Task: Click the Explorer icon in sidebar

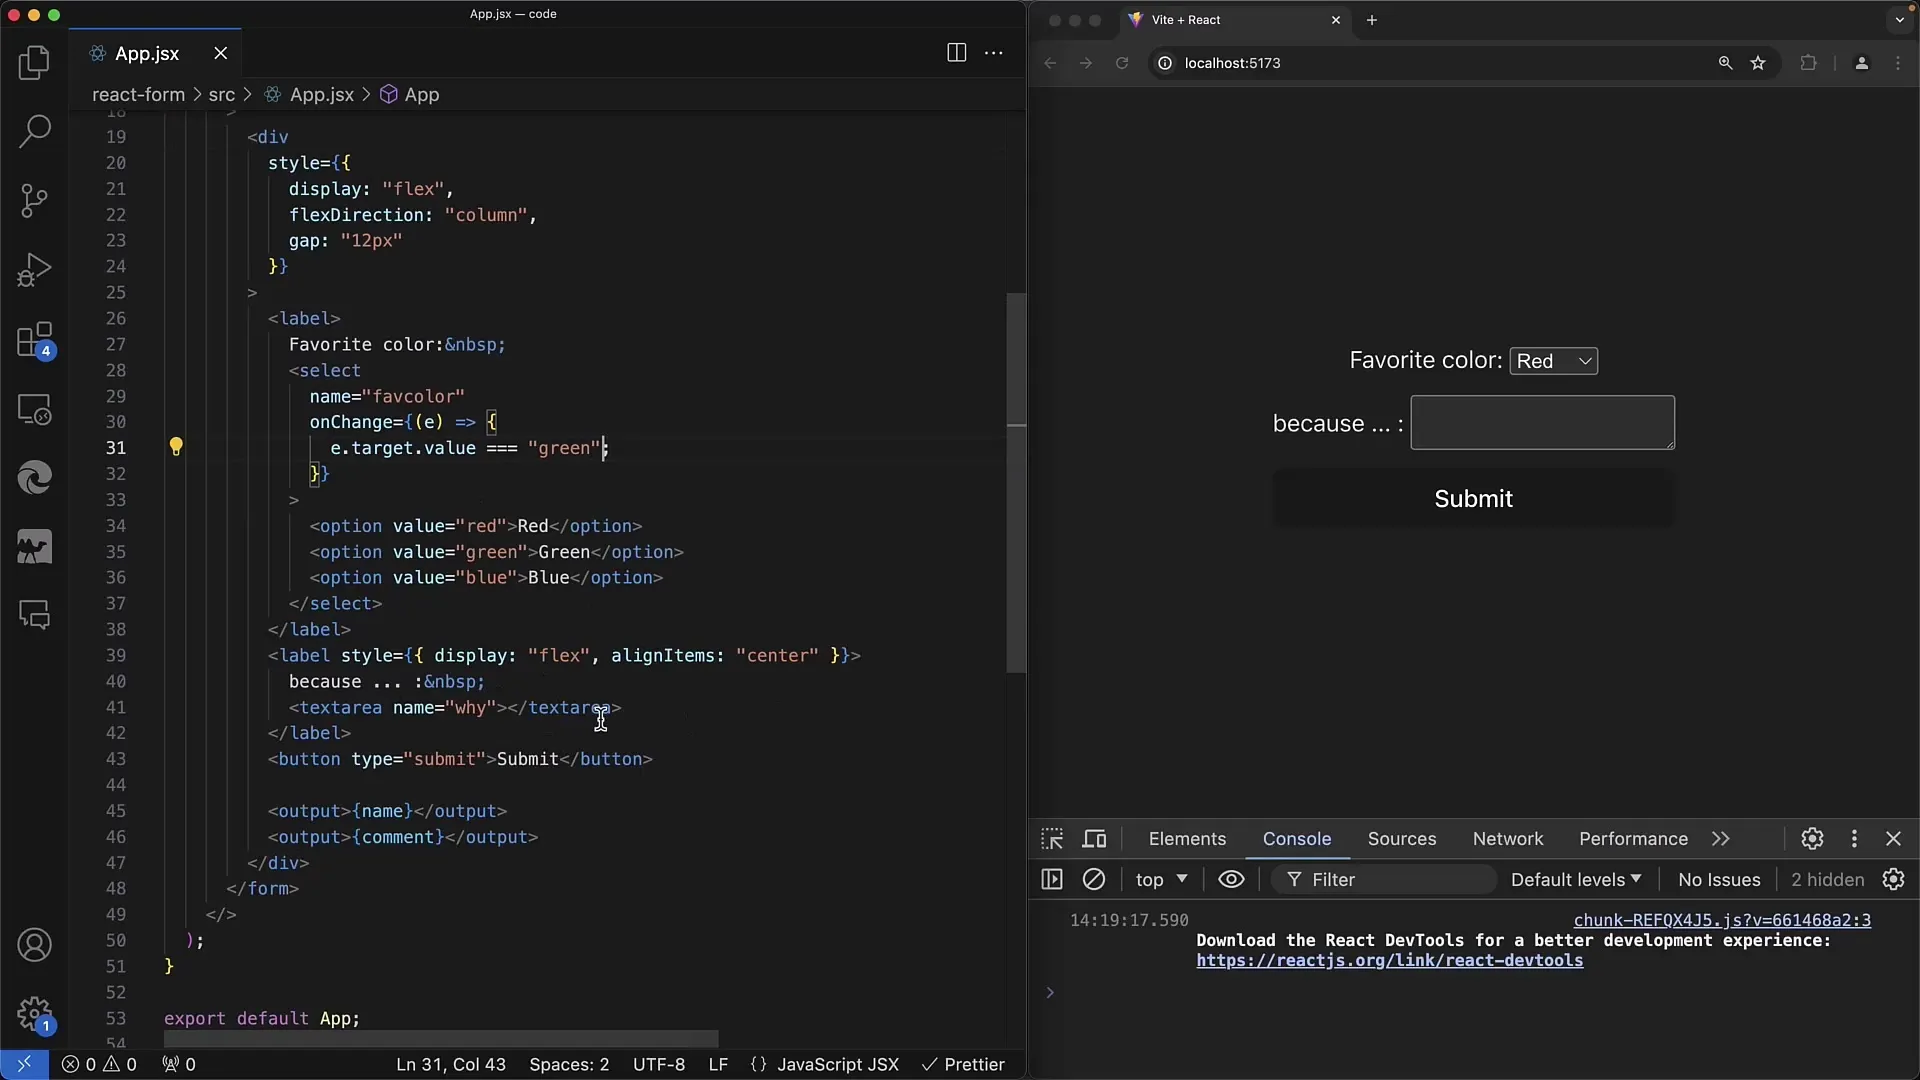Action: 34,62
